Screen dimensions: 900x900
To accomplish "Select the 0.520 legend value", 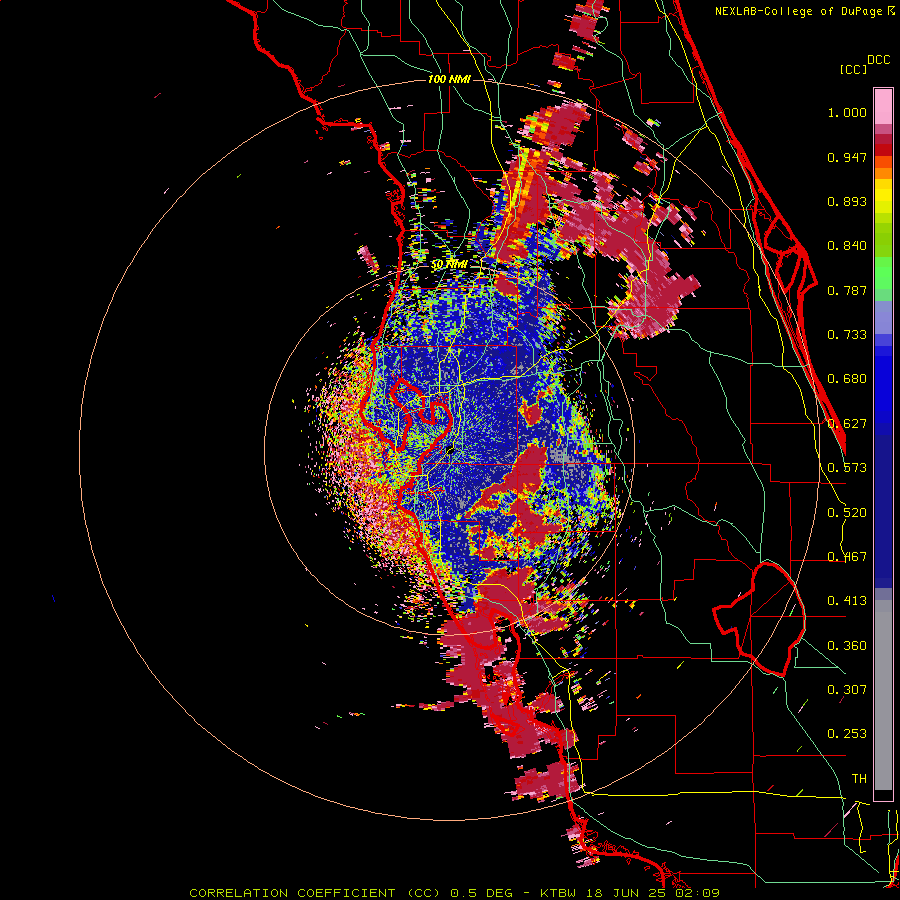I will pos(847,513).
